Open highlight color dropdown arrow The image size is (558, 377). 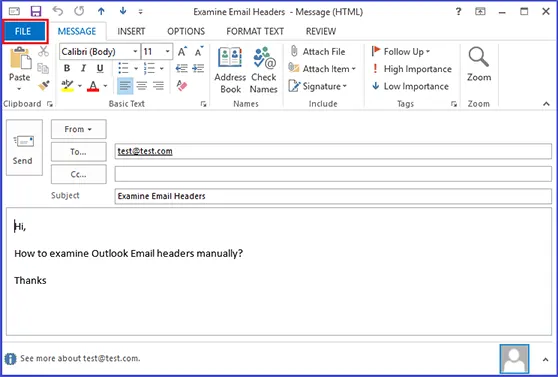80,86
